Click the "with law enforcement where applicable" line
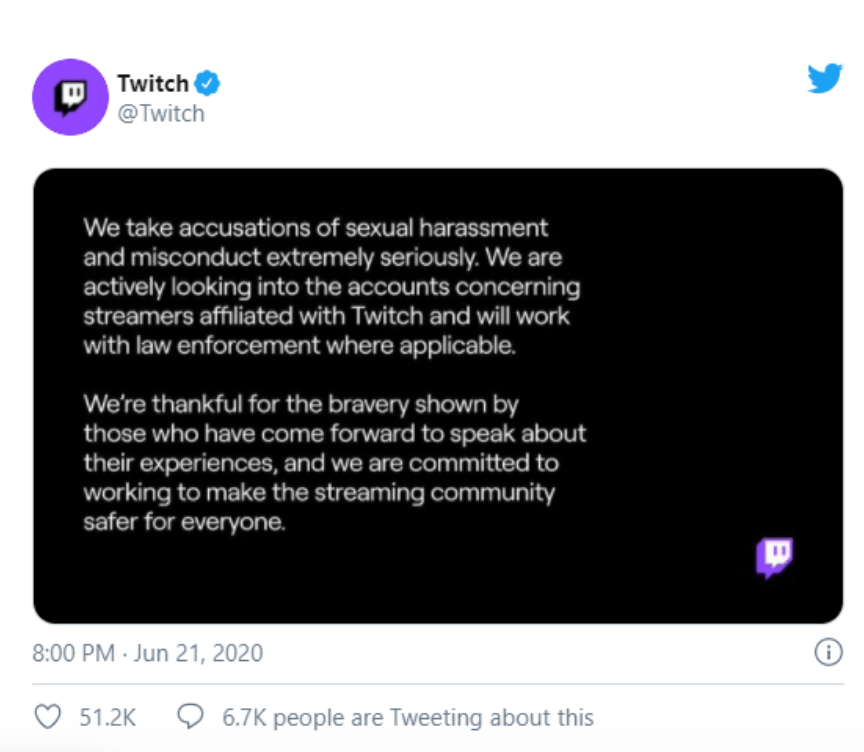Screen dimensions: 864x752 299,345
